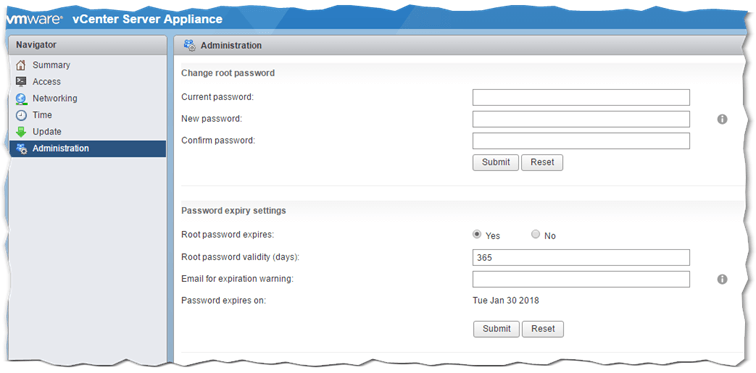Viewport: 756px width, 373px height.
Task: Open Summary in the Navigator
Action: pos(88,65)
